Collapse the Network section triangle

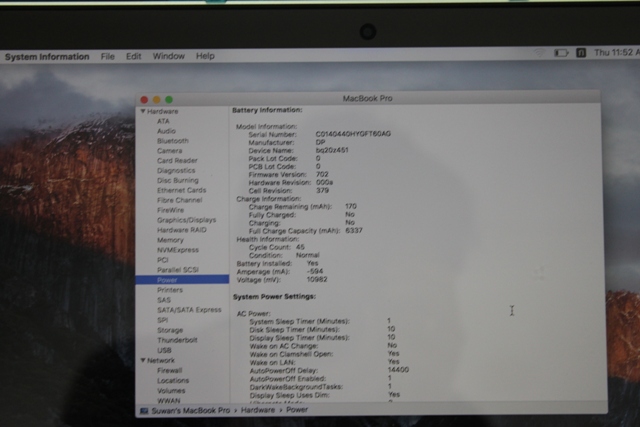(143, 360)
